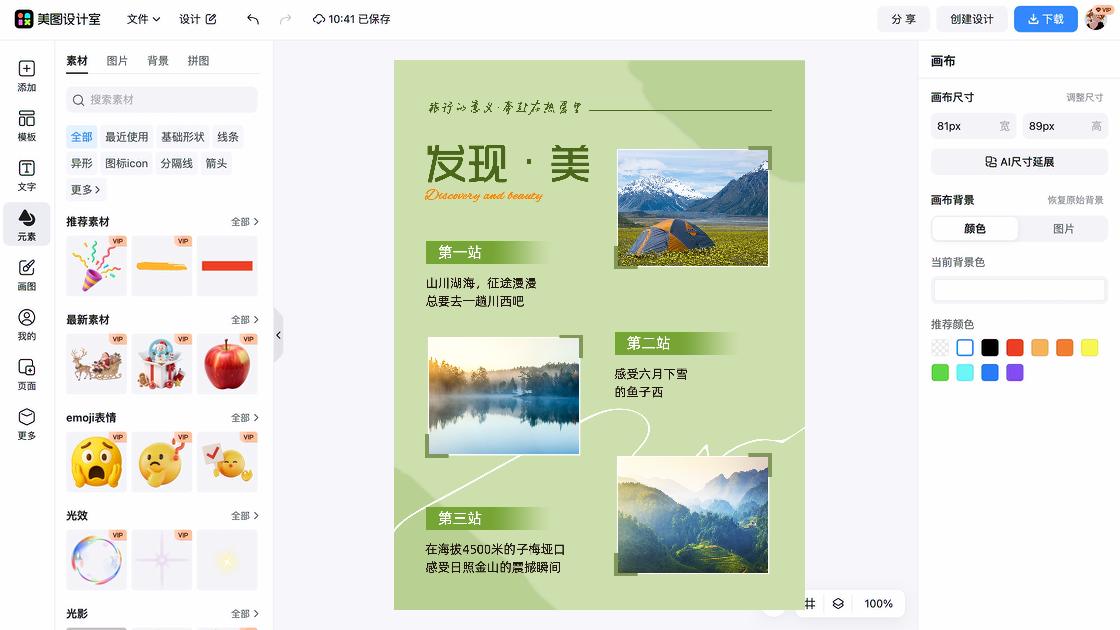Open the 添加 (add) sidebar tool
Viewport: 1120px width, 630px height.
pos(26,76)
